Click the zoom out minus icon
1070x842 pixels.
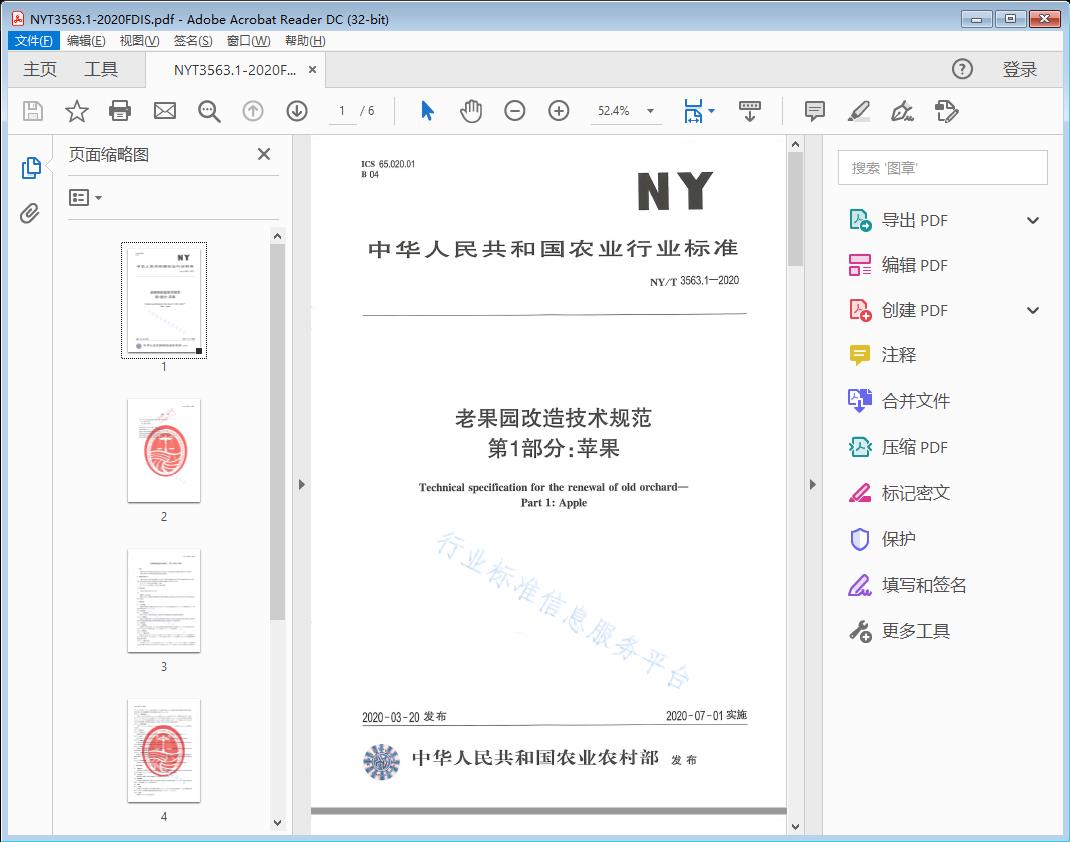515,111
